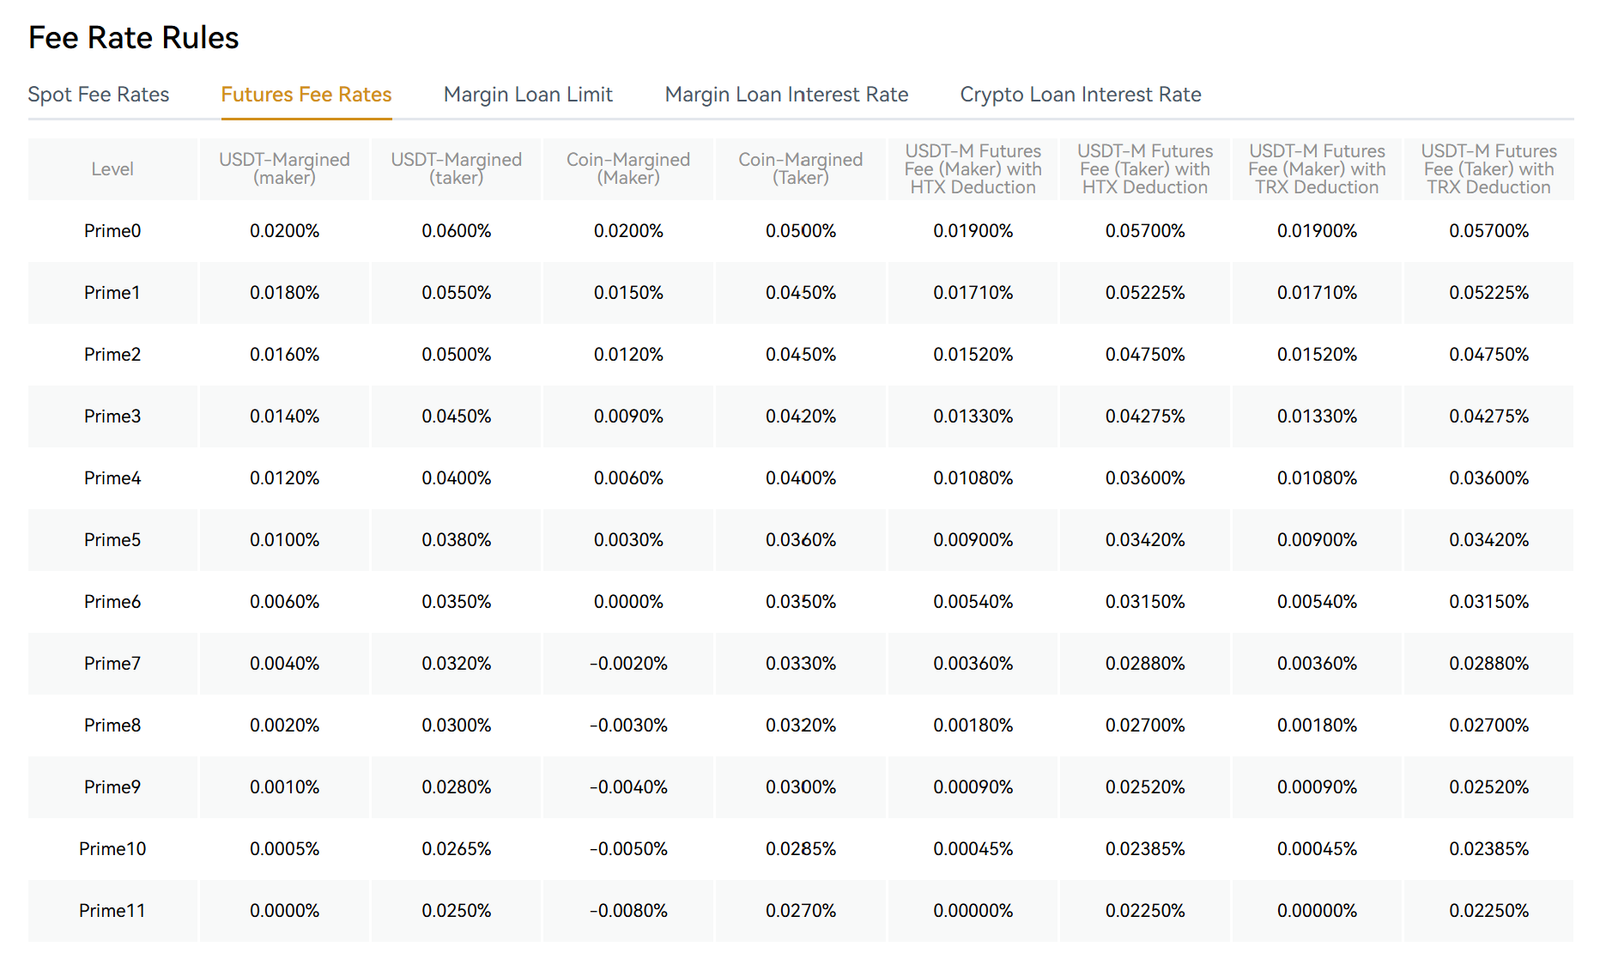This screenshot has height=960, width=1600.
Task: View the Crypto Loan Interest Rate tab
Action: [x=1080, y=94]
